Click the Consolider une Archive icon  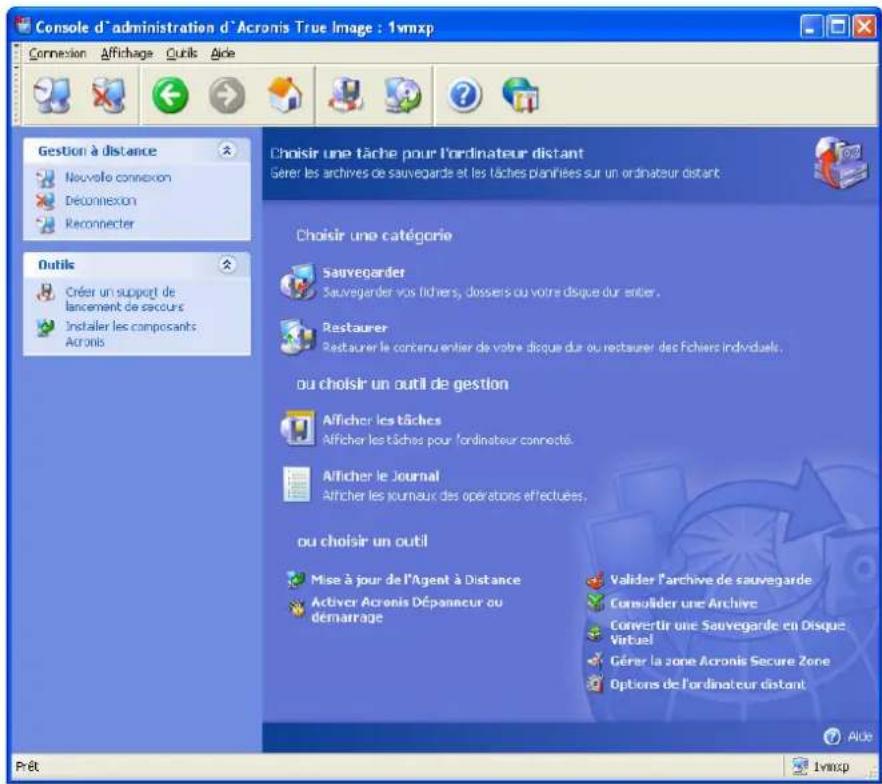[x=595, y=602]
